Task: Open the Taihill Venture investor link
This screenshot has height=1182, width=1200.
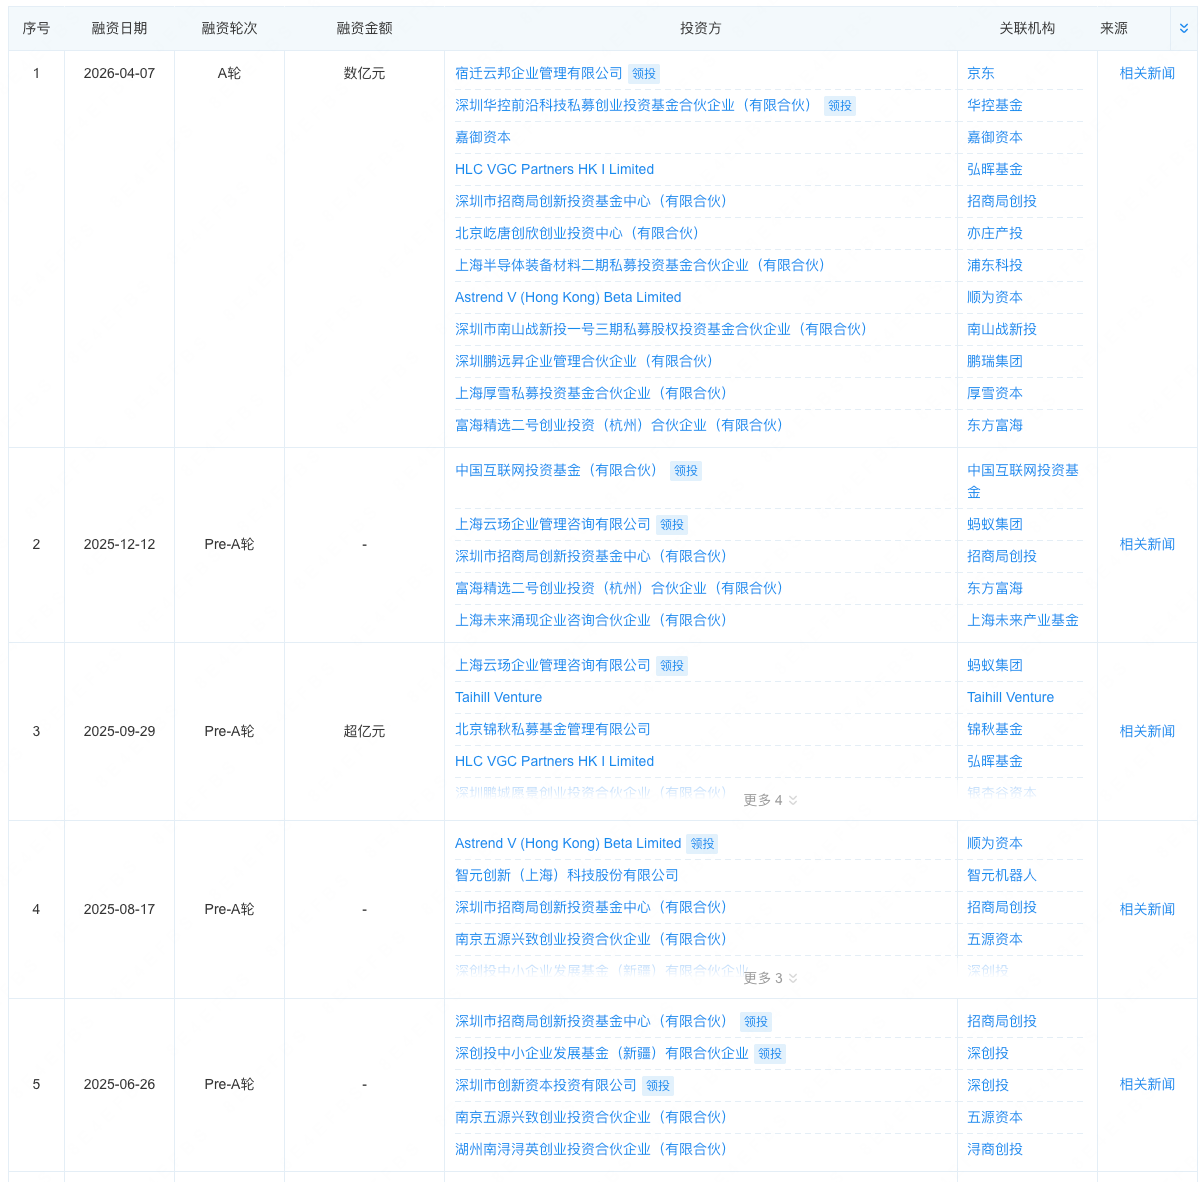Action: coord(498,697)
